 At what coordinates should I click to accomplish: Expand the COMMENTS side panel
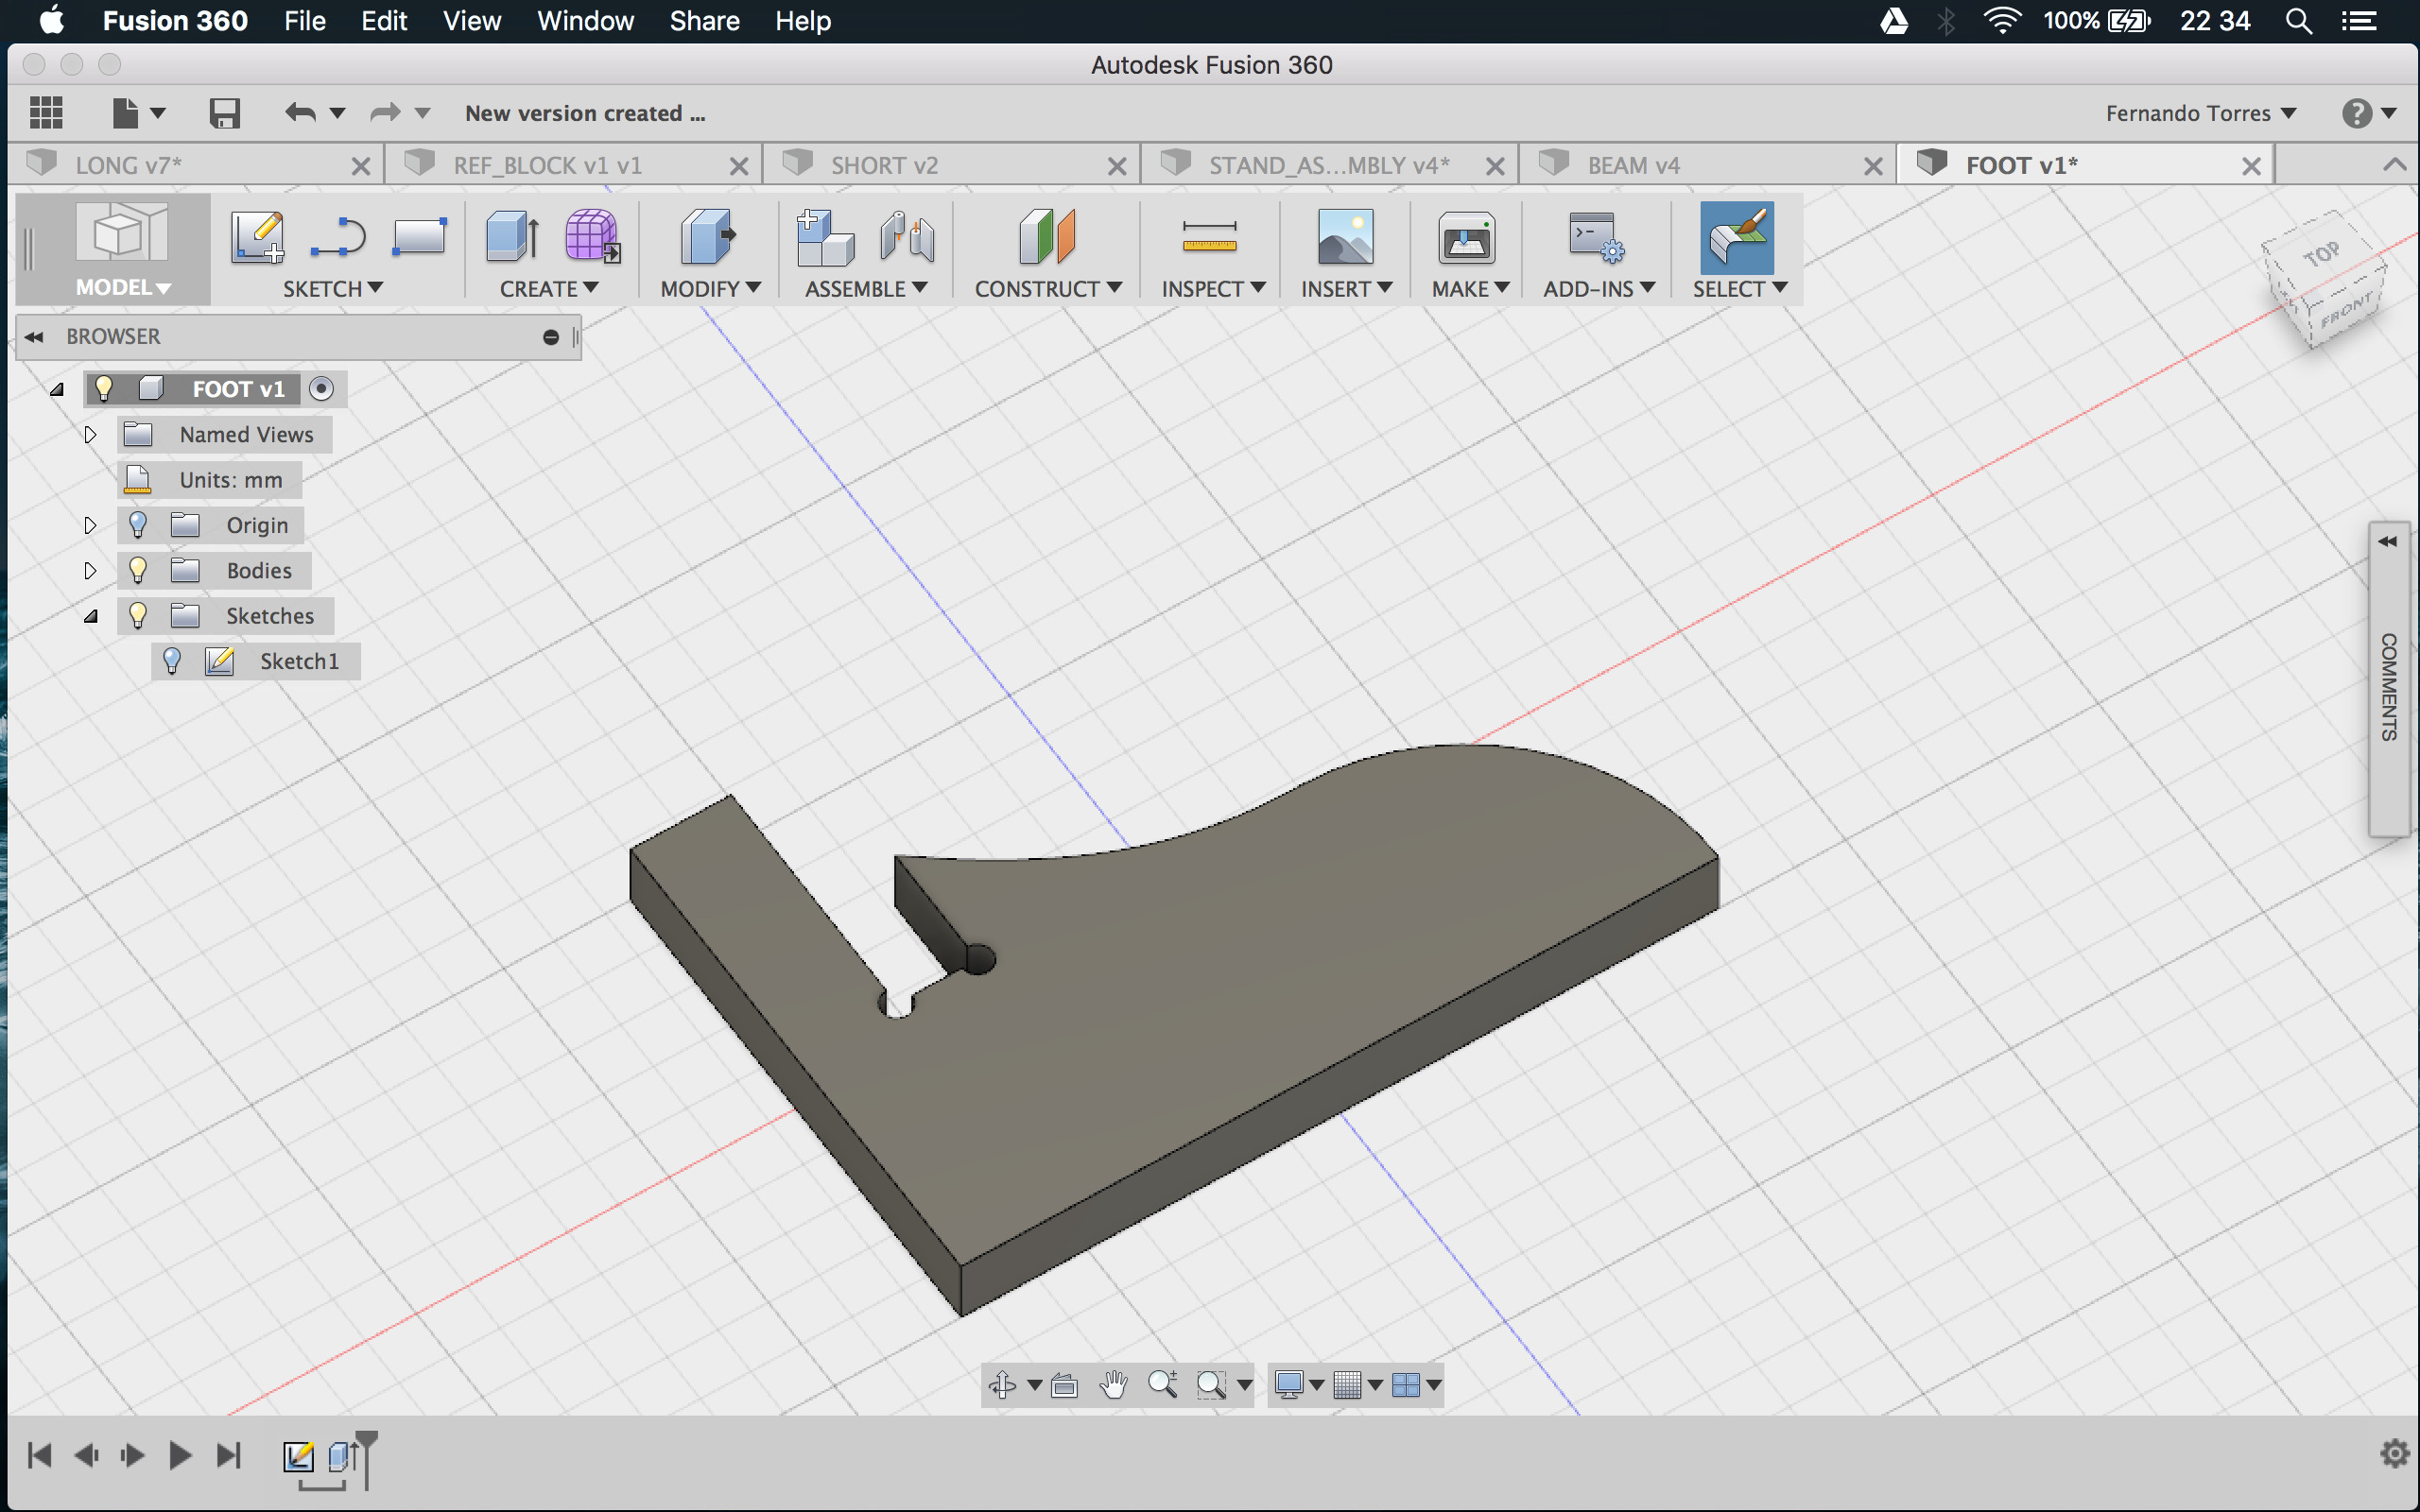2387,541
